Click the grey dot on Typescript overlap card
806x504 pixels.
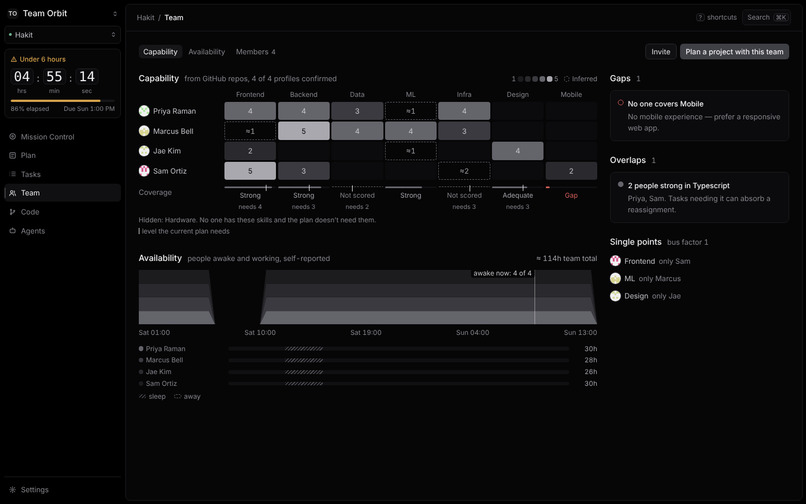(x=620, y=185)
